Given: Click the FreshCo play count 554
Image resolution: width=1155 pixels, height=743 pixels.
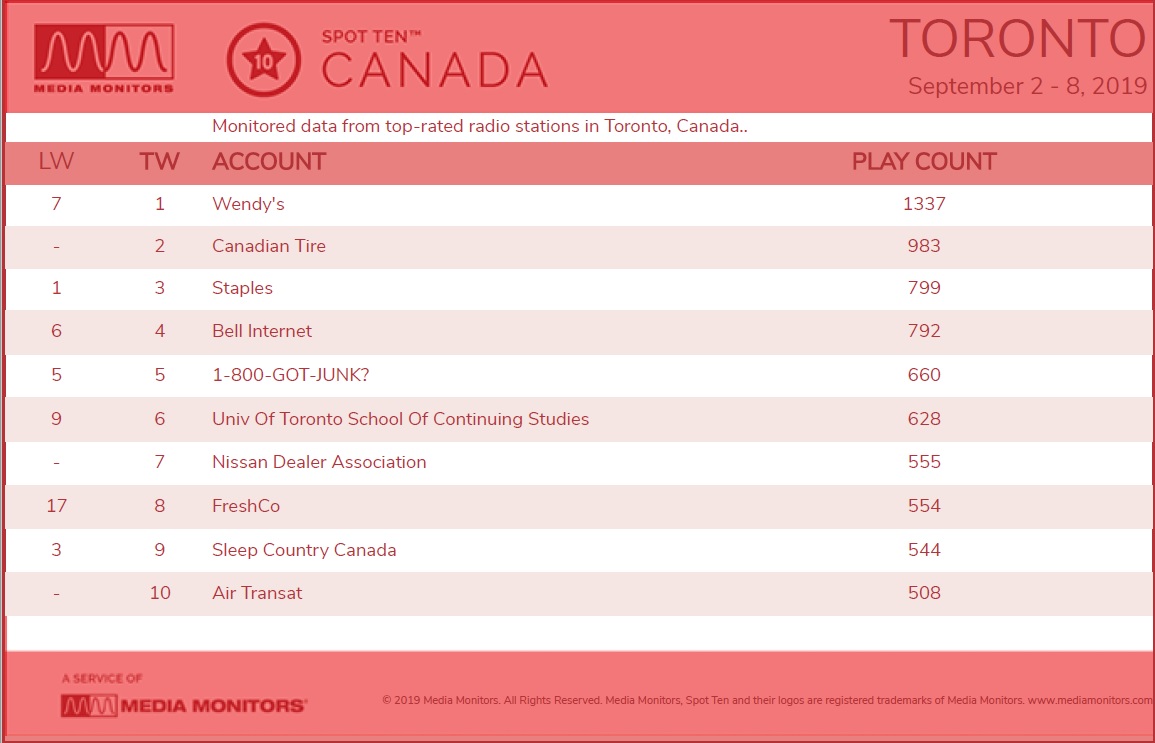Looking at the screenshot, I should pos(924,506).
